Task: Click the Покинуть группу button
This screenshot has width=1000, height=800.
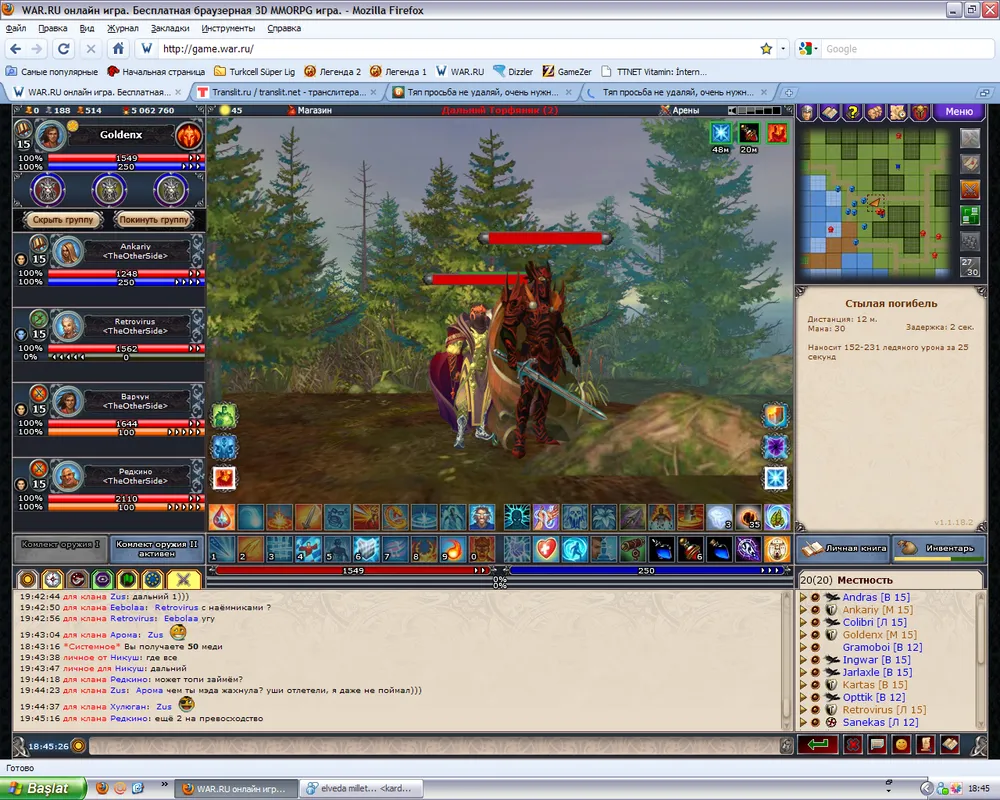Action: click(x=154, y=219)
